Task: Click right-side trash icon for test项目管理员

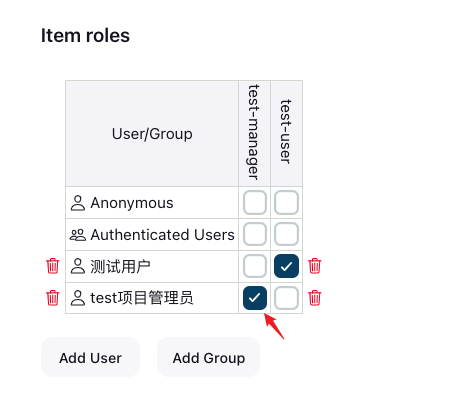Action: pos(315,298)
